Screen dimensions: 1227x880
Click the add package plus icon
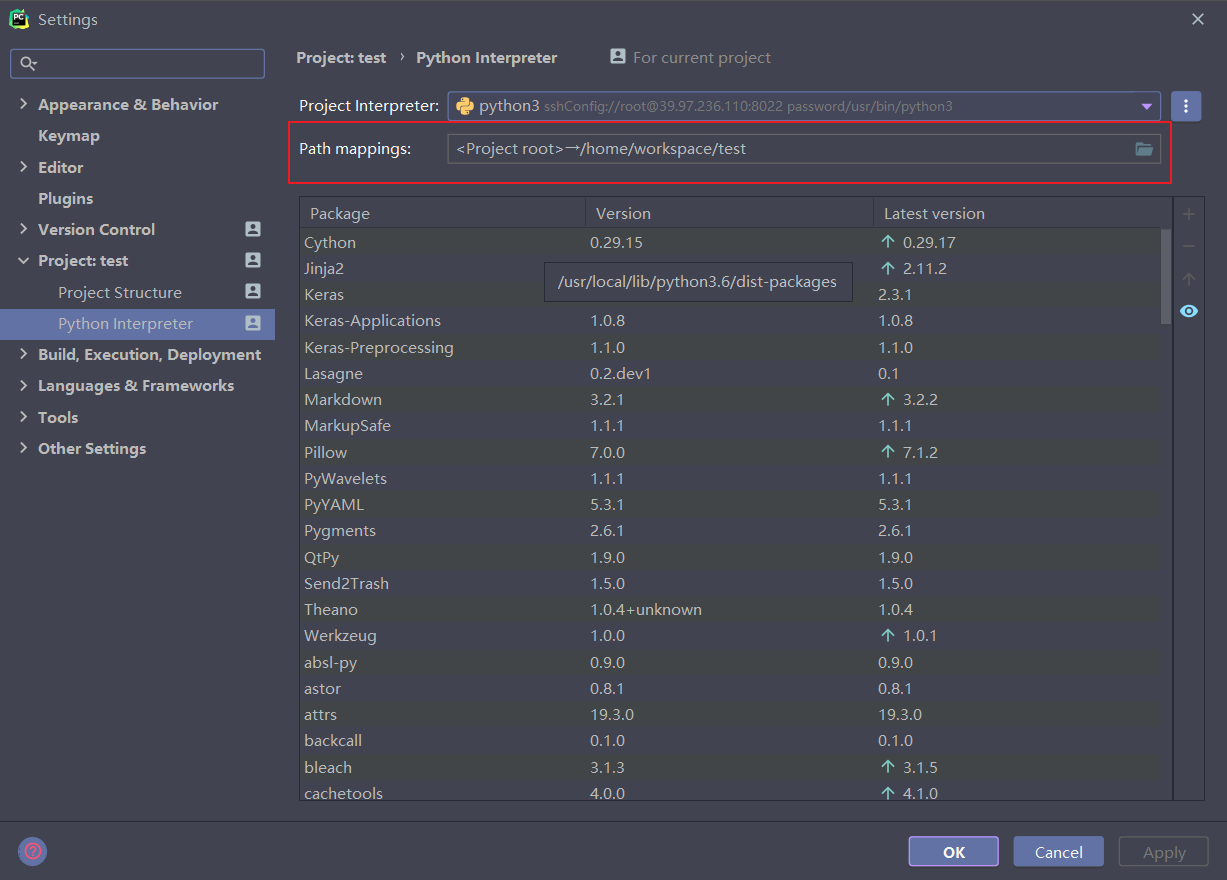pyautogui.click(x=1189, y=214)
